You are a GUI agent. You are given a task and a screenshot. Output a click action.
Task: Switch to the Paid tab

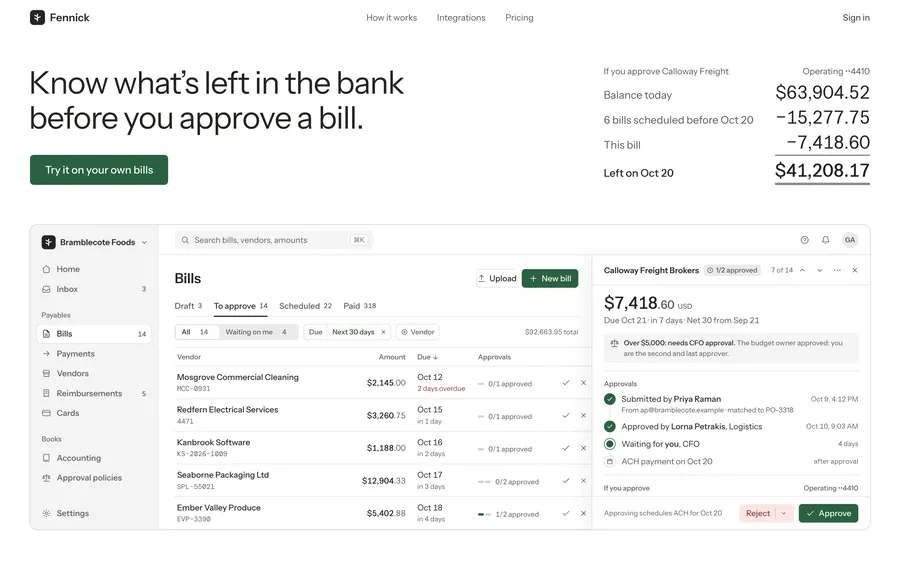(x=360, y=306)
